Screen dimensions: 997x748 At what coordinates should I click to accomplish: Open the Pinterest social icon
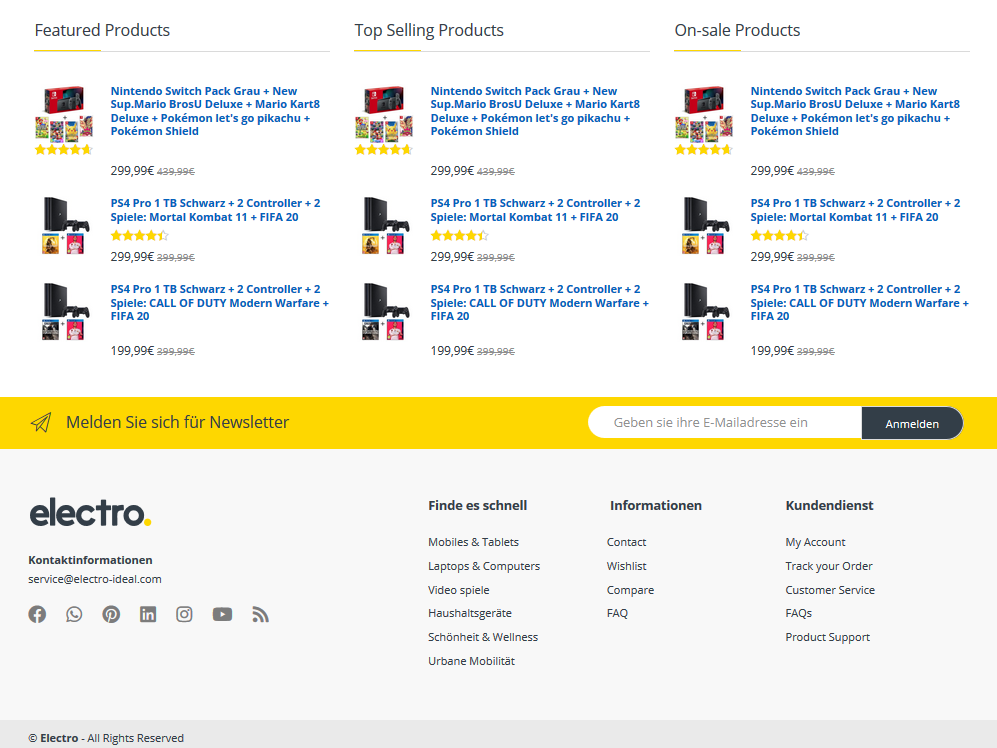coord(111,614)
